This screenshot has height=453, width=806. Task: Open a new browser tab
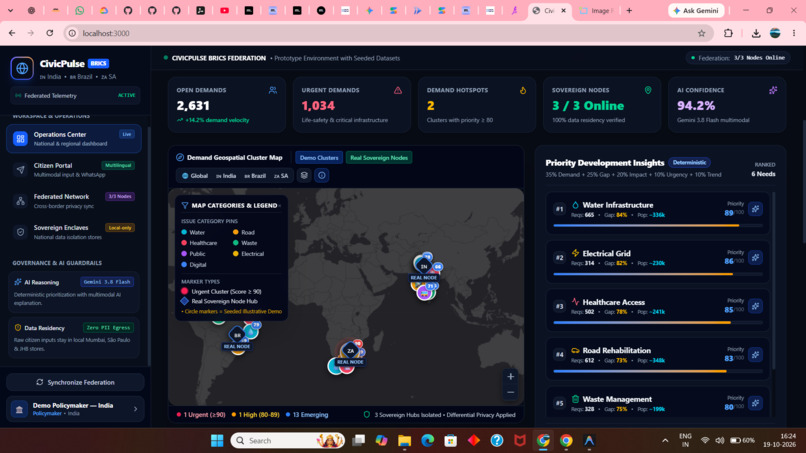(629, 10)
